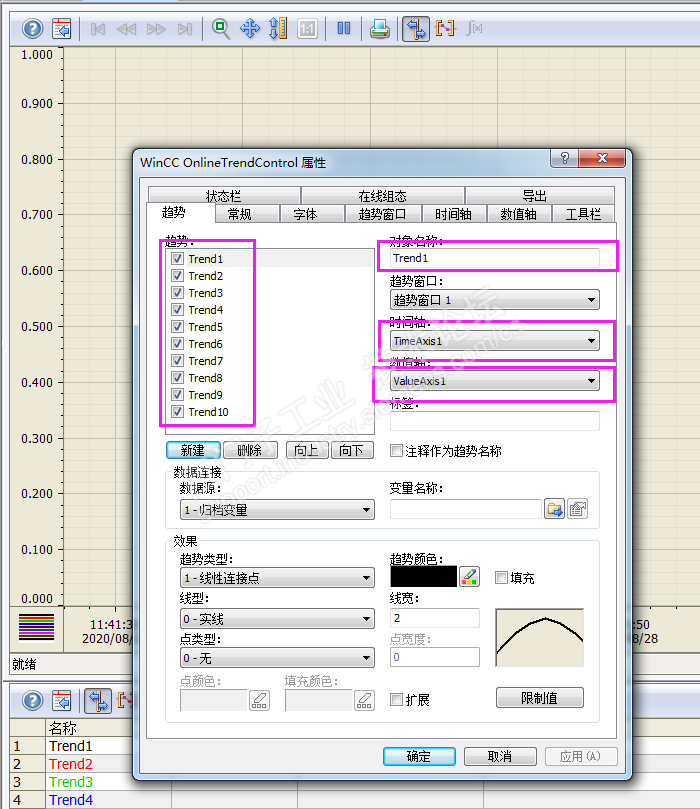Open configuration in ruler window toolbar
Viewport: 700px width, 809px height.
click(x=61, y=701)
